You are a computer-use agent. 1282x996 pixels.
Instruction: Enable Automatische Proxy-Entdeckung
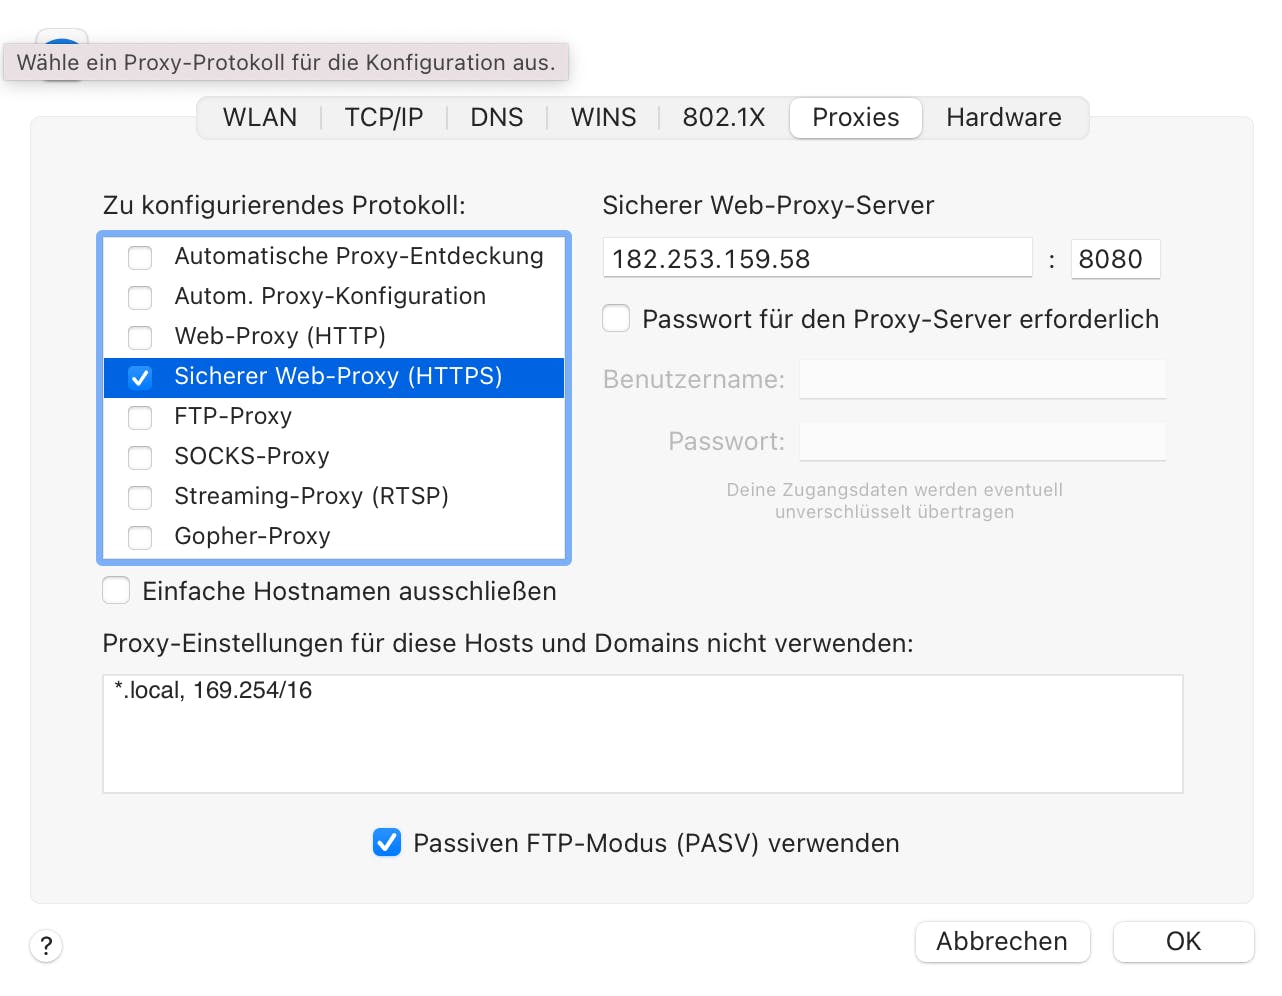tap(140, 257)
